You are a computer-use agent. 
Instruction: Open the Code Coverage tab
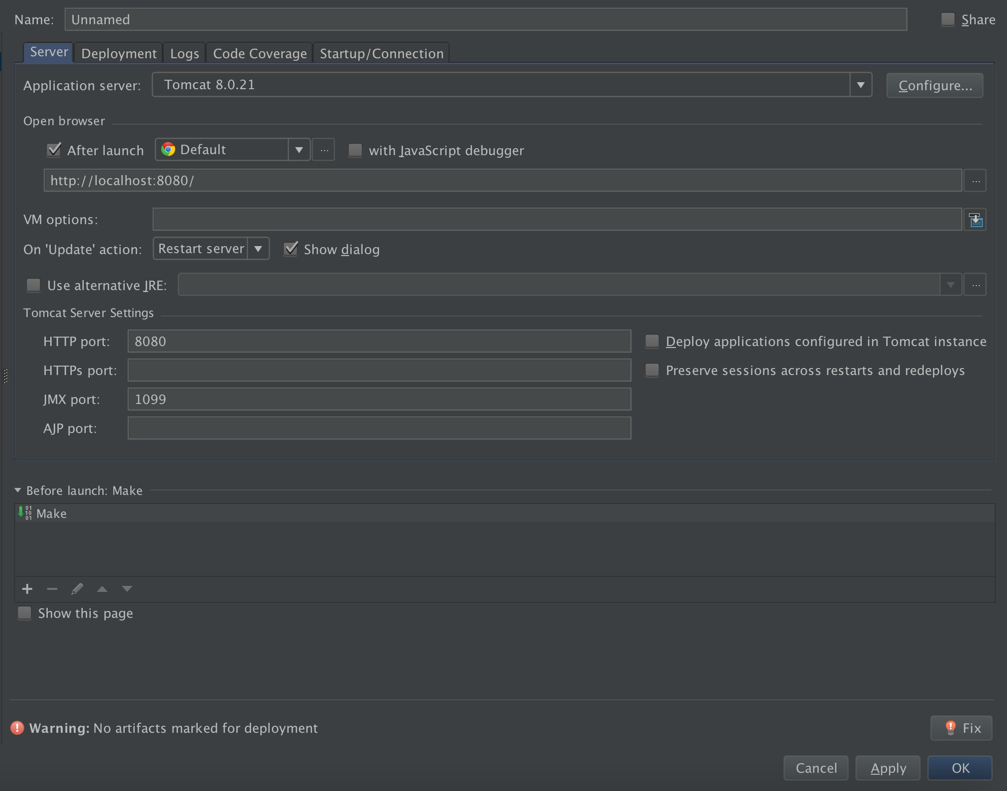coord(259,53)
